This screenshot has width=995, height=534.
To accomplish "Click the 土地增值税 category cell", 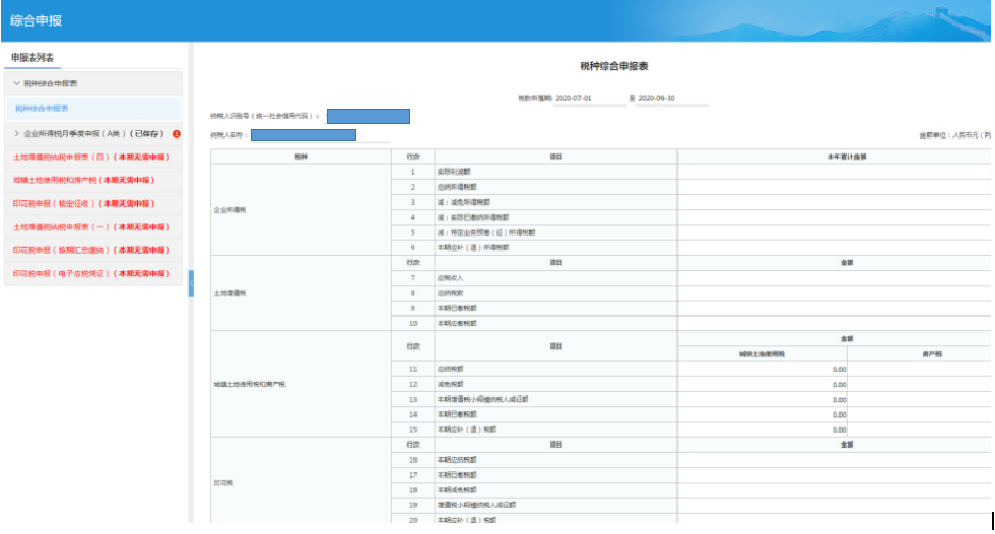I will tap(301, 293).
